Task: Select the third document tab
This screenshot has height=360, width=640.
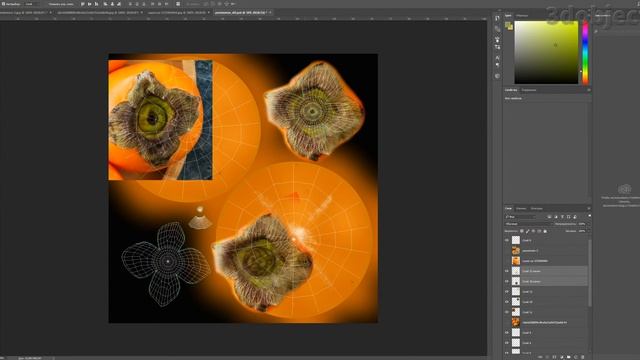Action: (x=177, y=13)
